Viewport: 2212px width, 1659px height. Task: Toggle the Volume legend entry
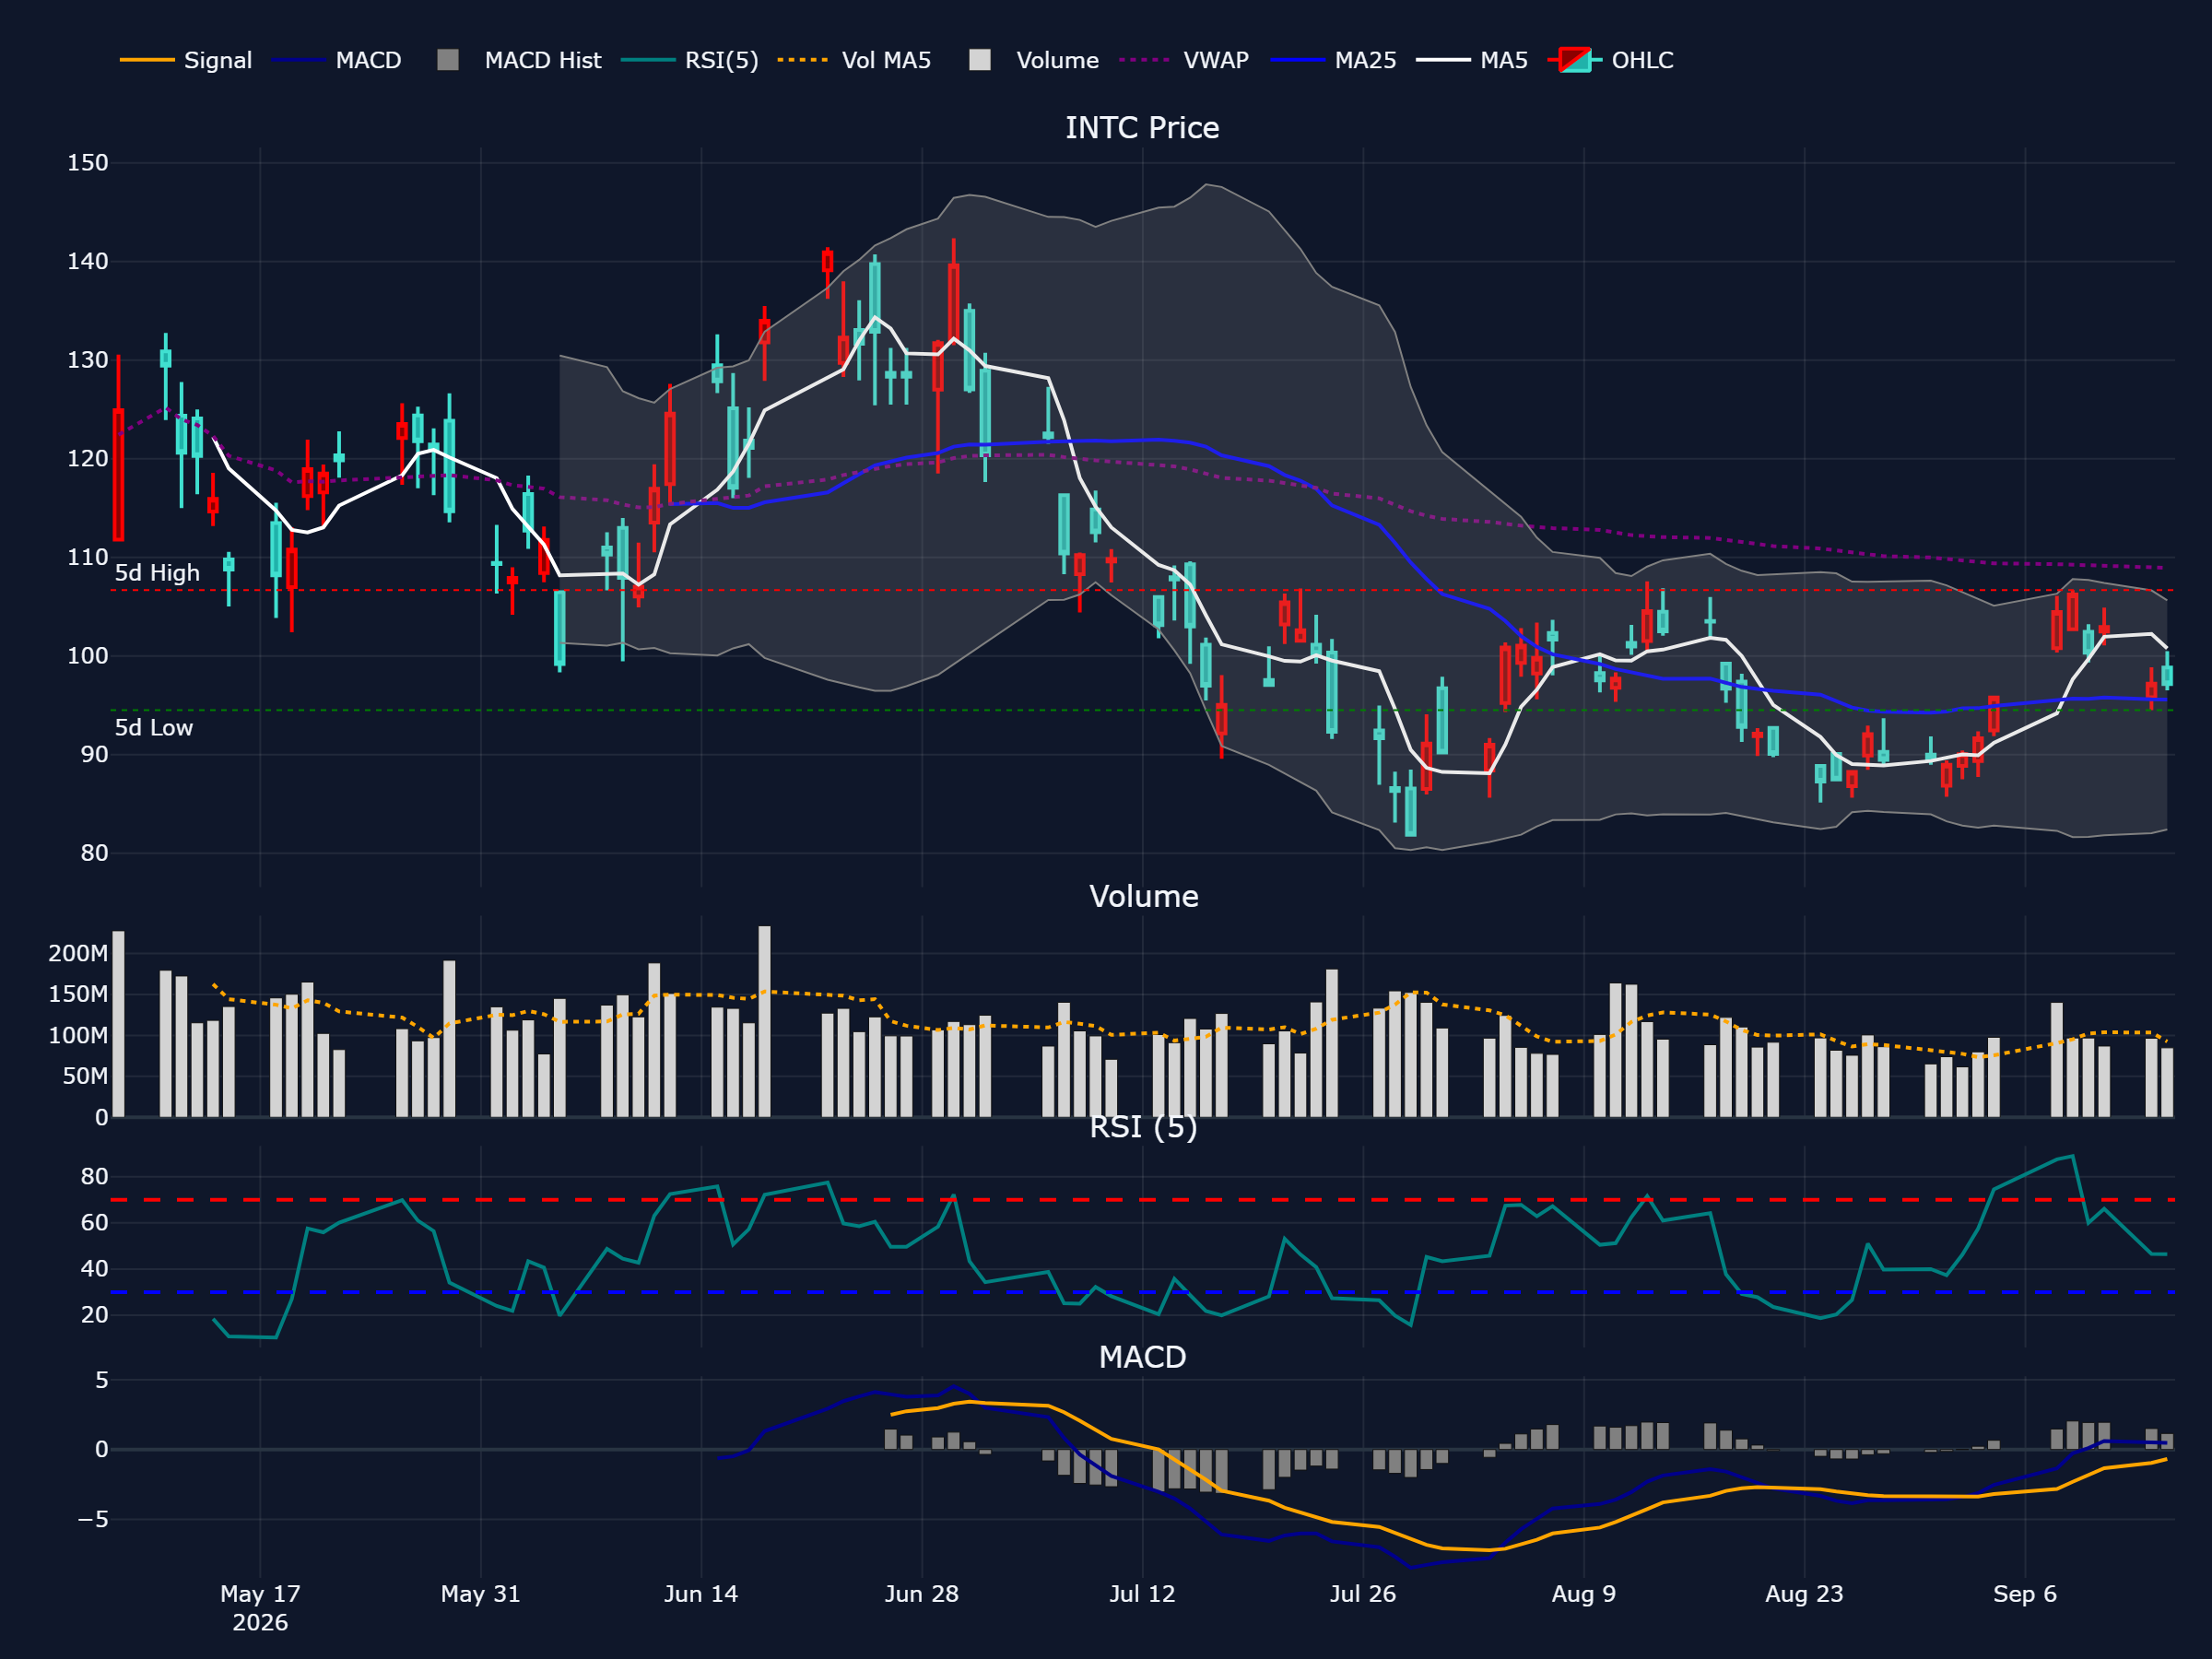click(x=1034, y=60)
